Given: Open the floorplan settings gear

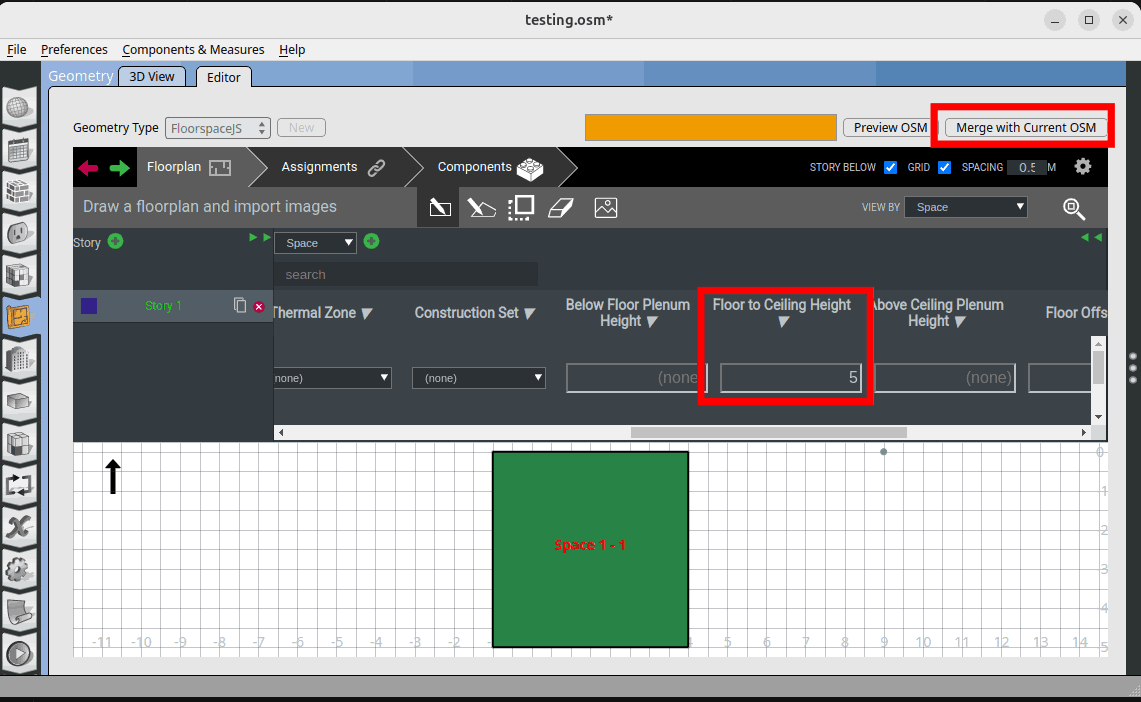Looking at the screenshot, I should pyautogui.click(x=1082, y=167).
